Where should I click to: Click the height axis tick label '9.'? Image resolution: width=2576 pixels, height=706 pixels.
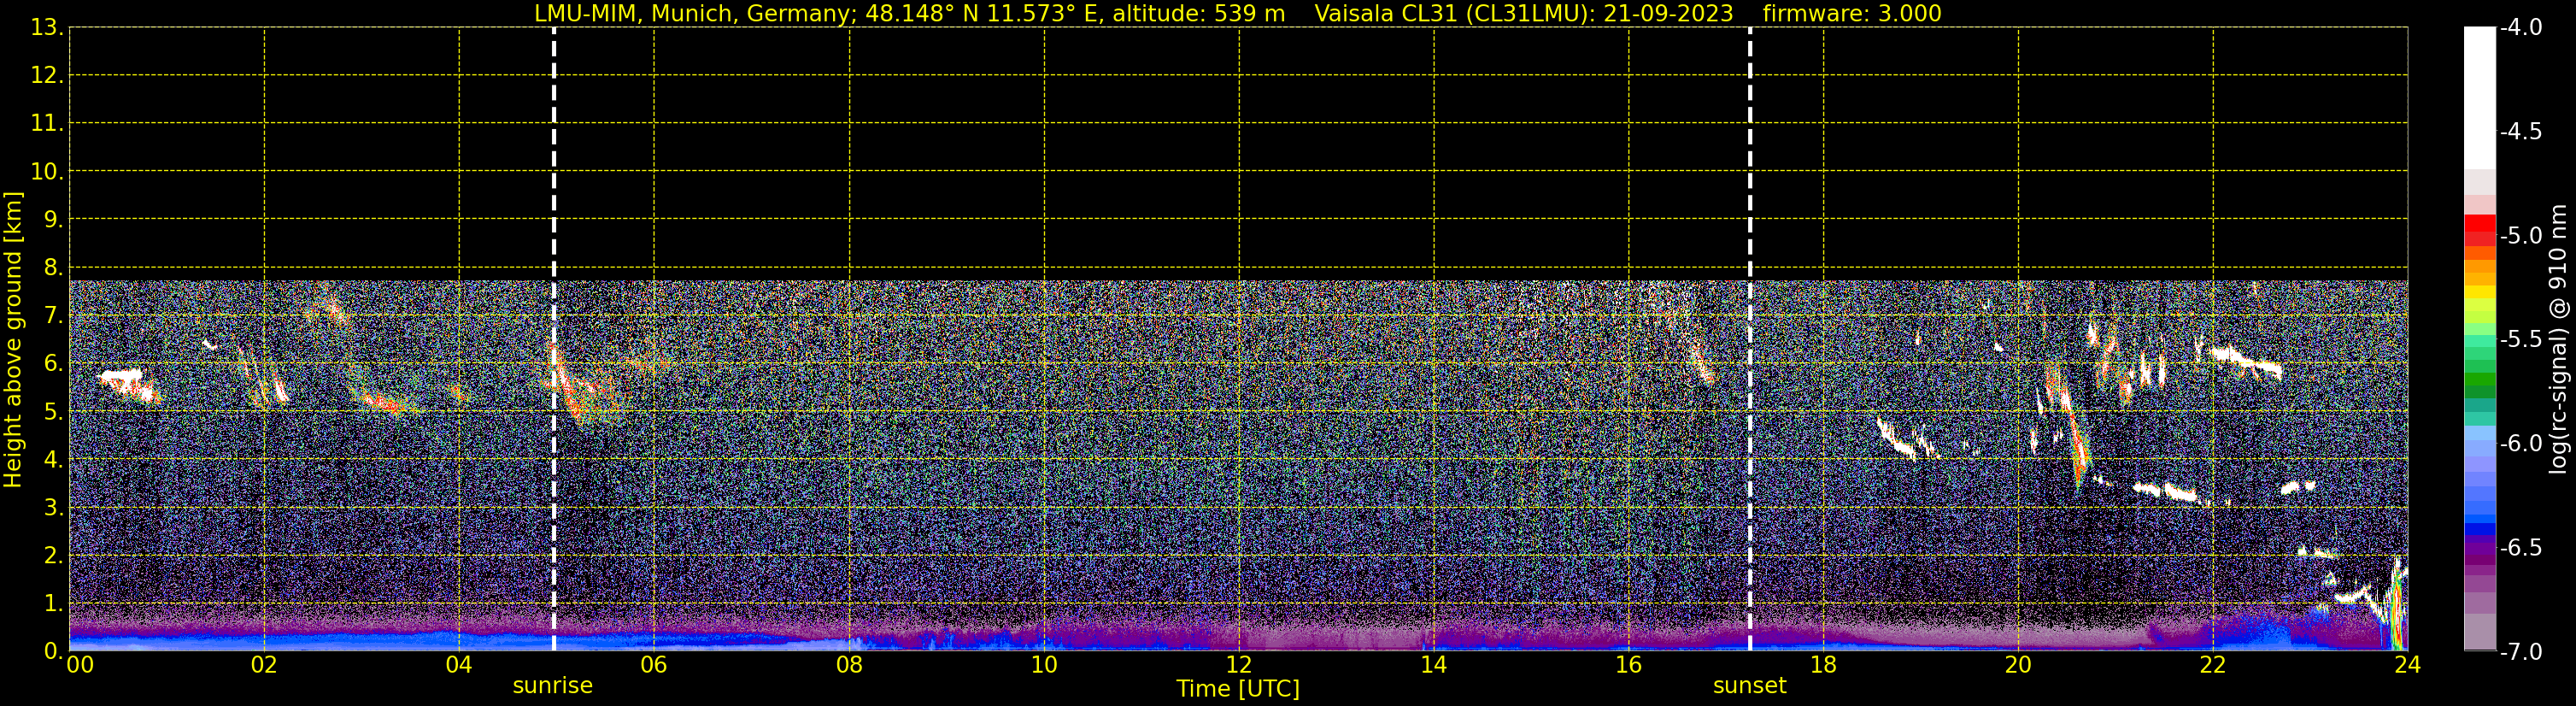coord(53,219)
